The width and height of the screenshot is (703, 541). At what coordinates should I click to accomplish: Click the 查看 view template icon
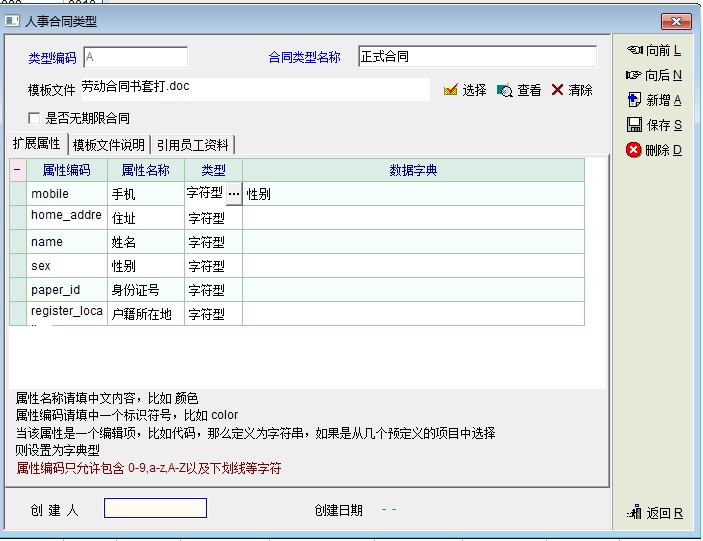coord(505,90)
